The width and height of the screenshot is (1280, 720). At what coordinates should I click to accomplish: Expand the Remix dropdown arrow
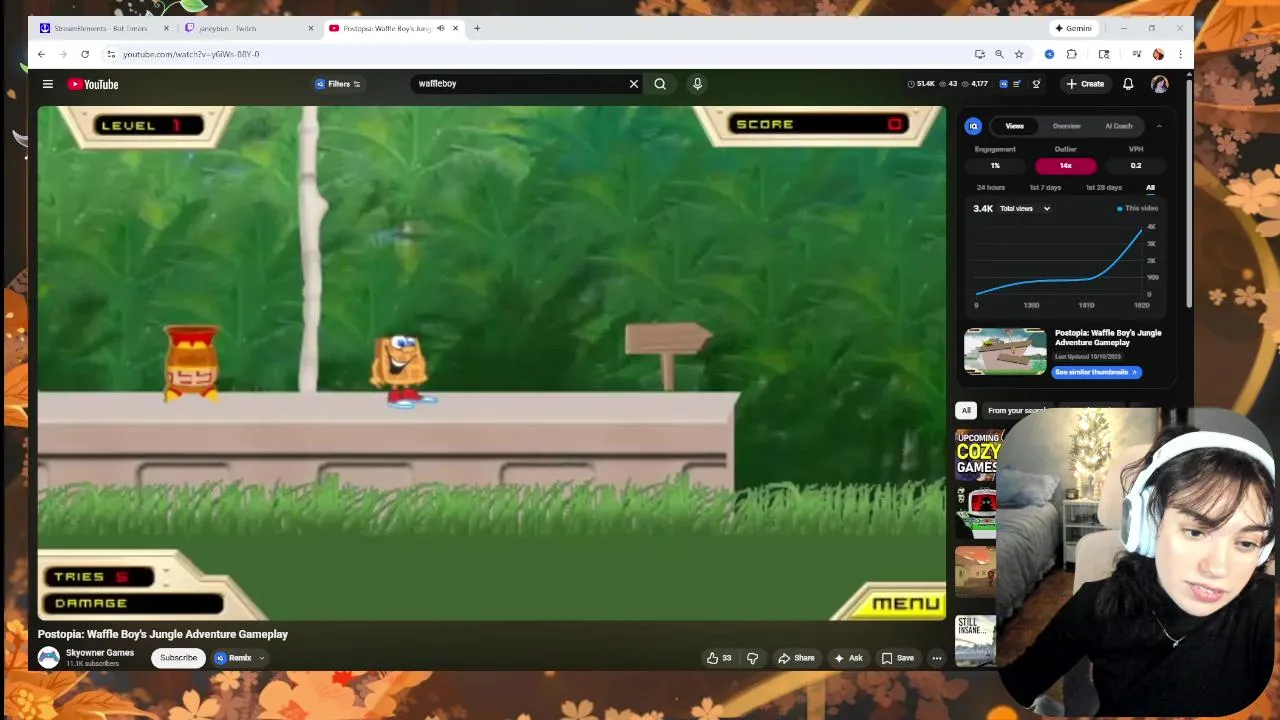pos(262,658)
